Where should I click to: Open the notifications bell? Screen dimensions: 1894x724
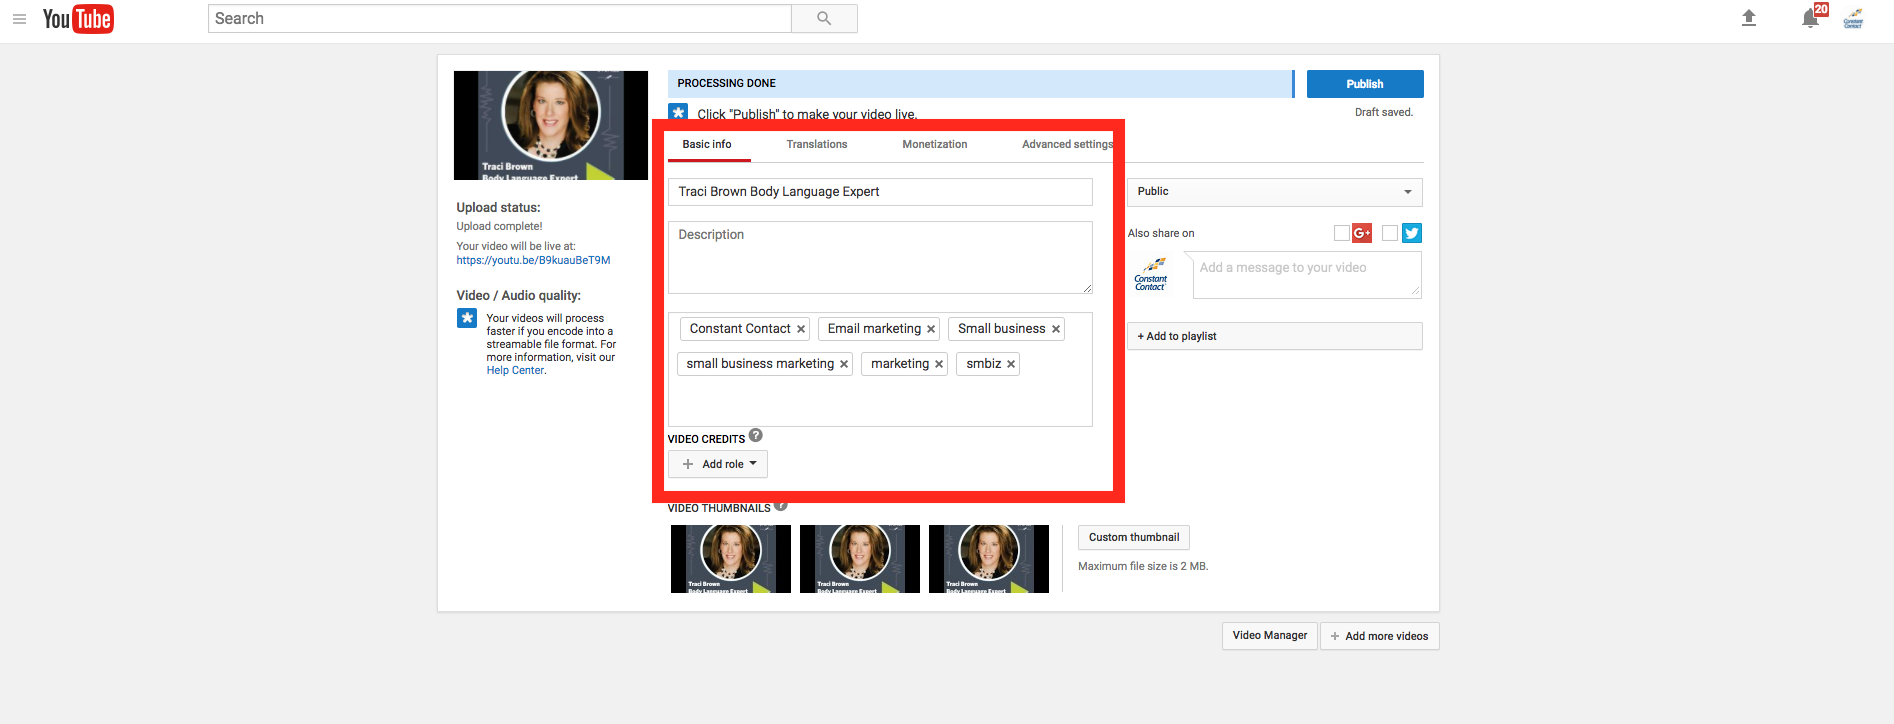[x=1810, y=18]
